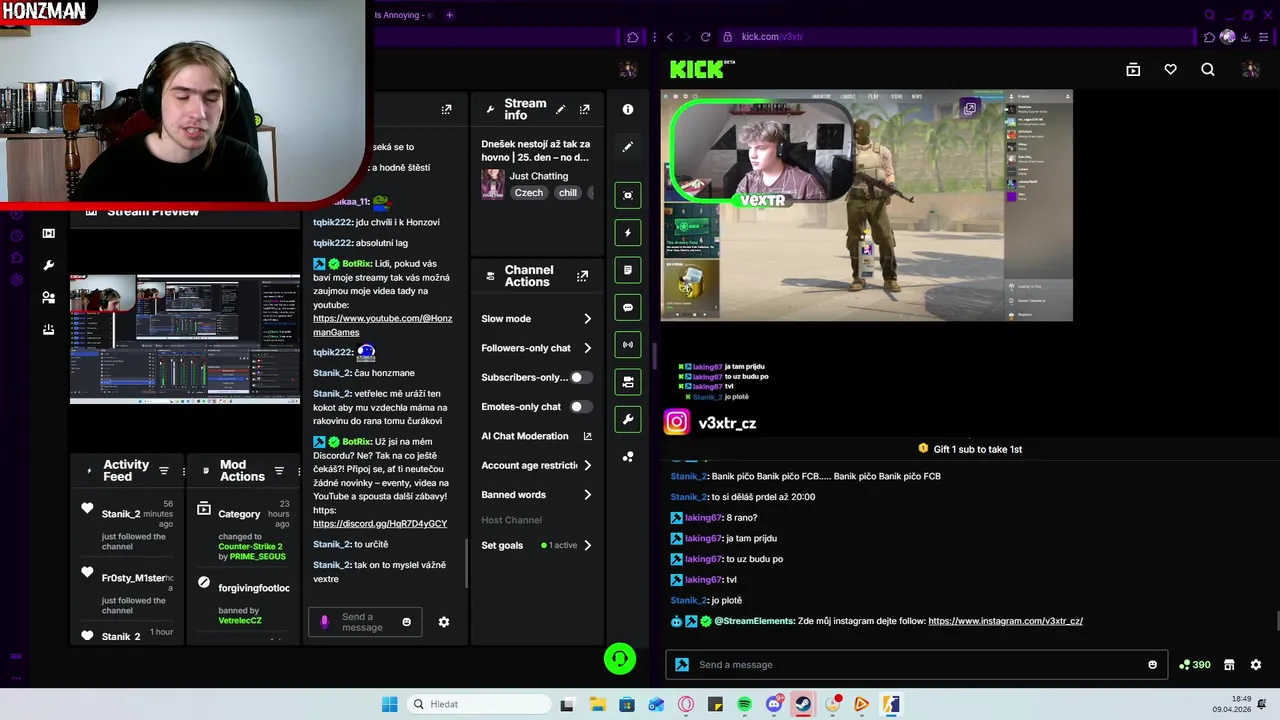1280x720 pixels.
Task: Open the Honzman YouTube link in chat
Action: [382, 325]
